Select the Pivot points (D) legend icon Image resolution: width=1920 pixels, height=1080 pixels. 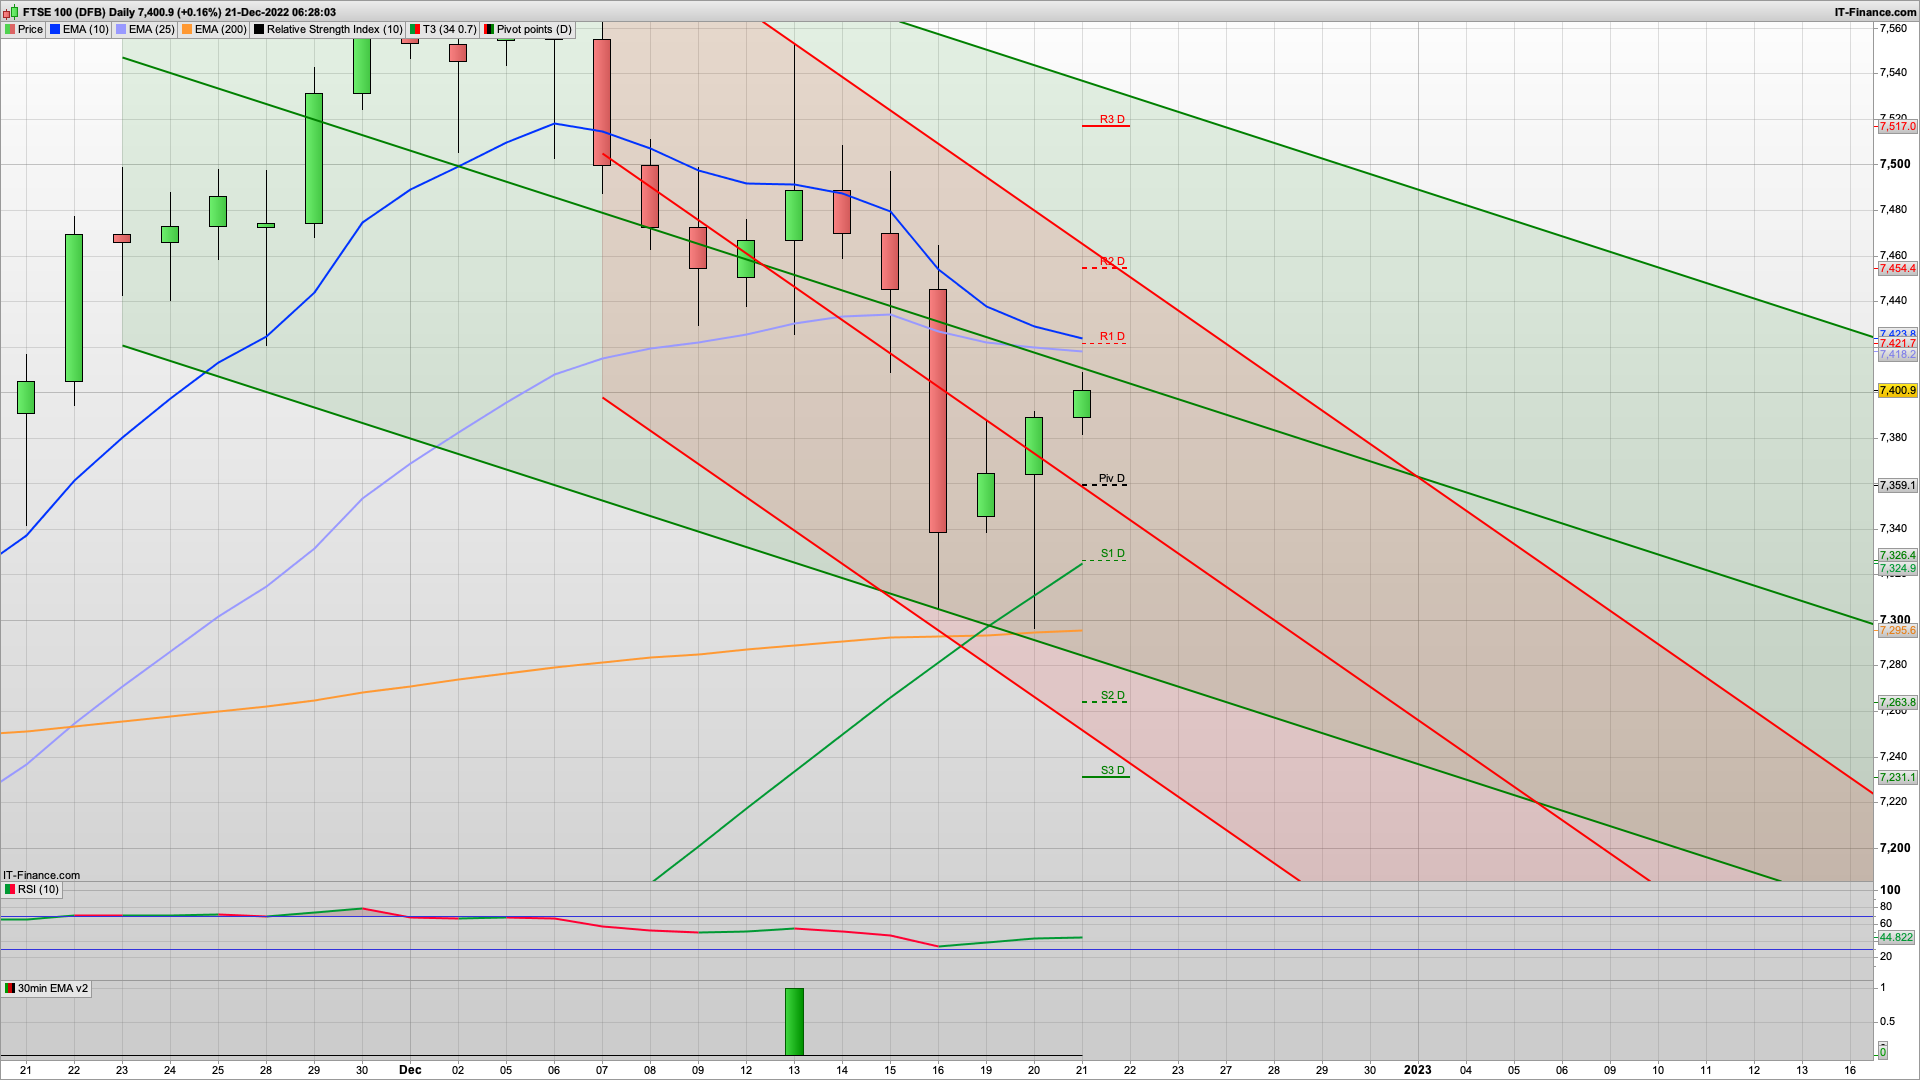(488, 29)
